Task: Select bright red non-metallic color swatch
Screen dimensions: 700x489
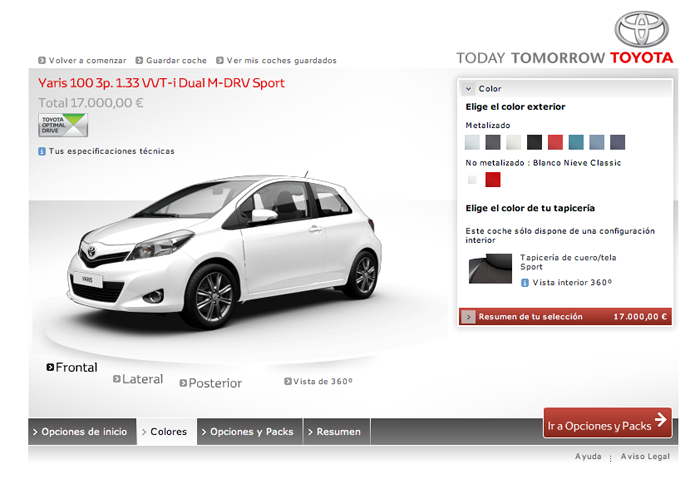Action: tap(493, 180)
